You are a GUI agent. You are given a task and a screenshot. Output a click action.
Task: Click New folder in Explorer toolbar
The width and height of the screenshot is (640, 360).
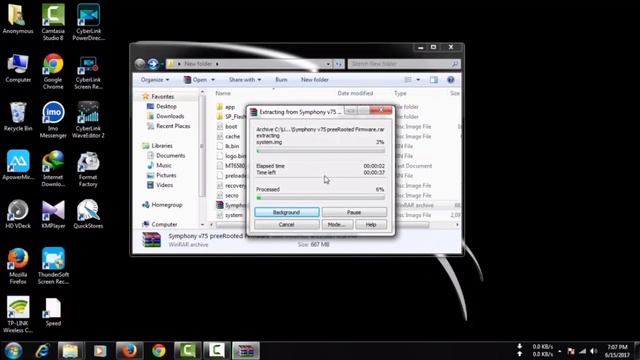coord(315,80)
